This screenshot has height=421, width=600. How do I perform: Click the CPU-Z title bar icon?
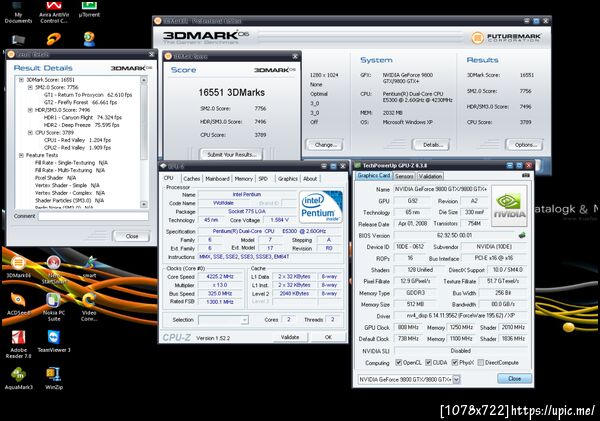[x=163, y=166]
